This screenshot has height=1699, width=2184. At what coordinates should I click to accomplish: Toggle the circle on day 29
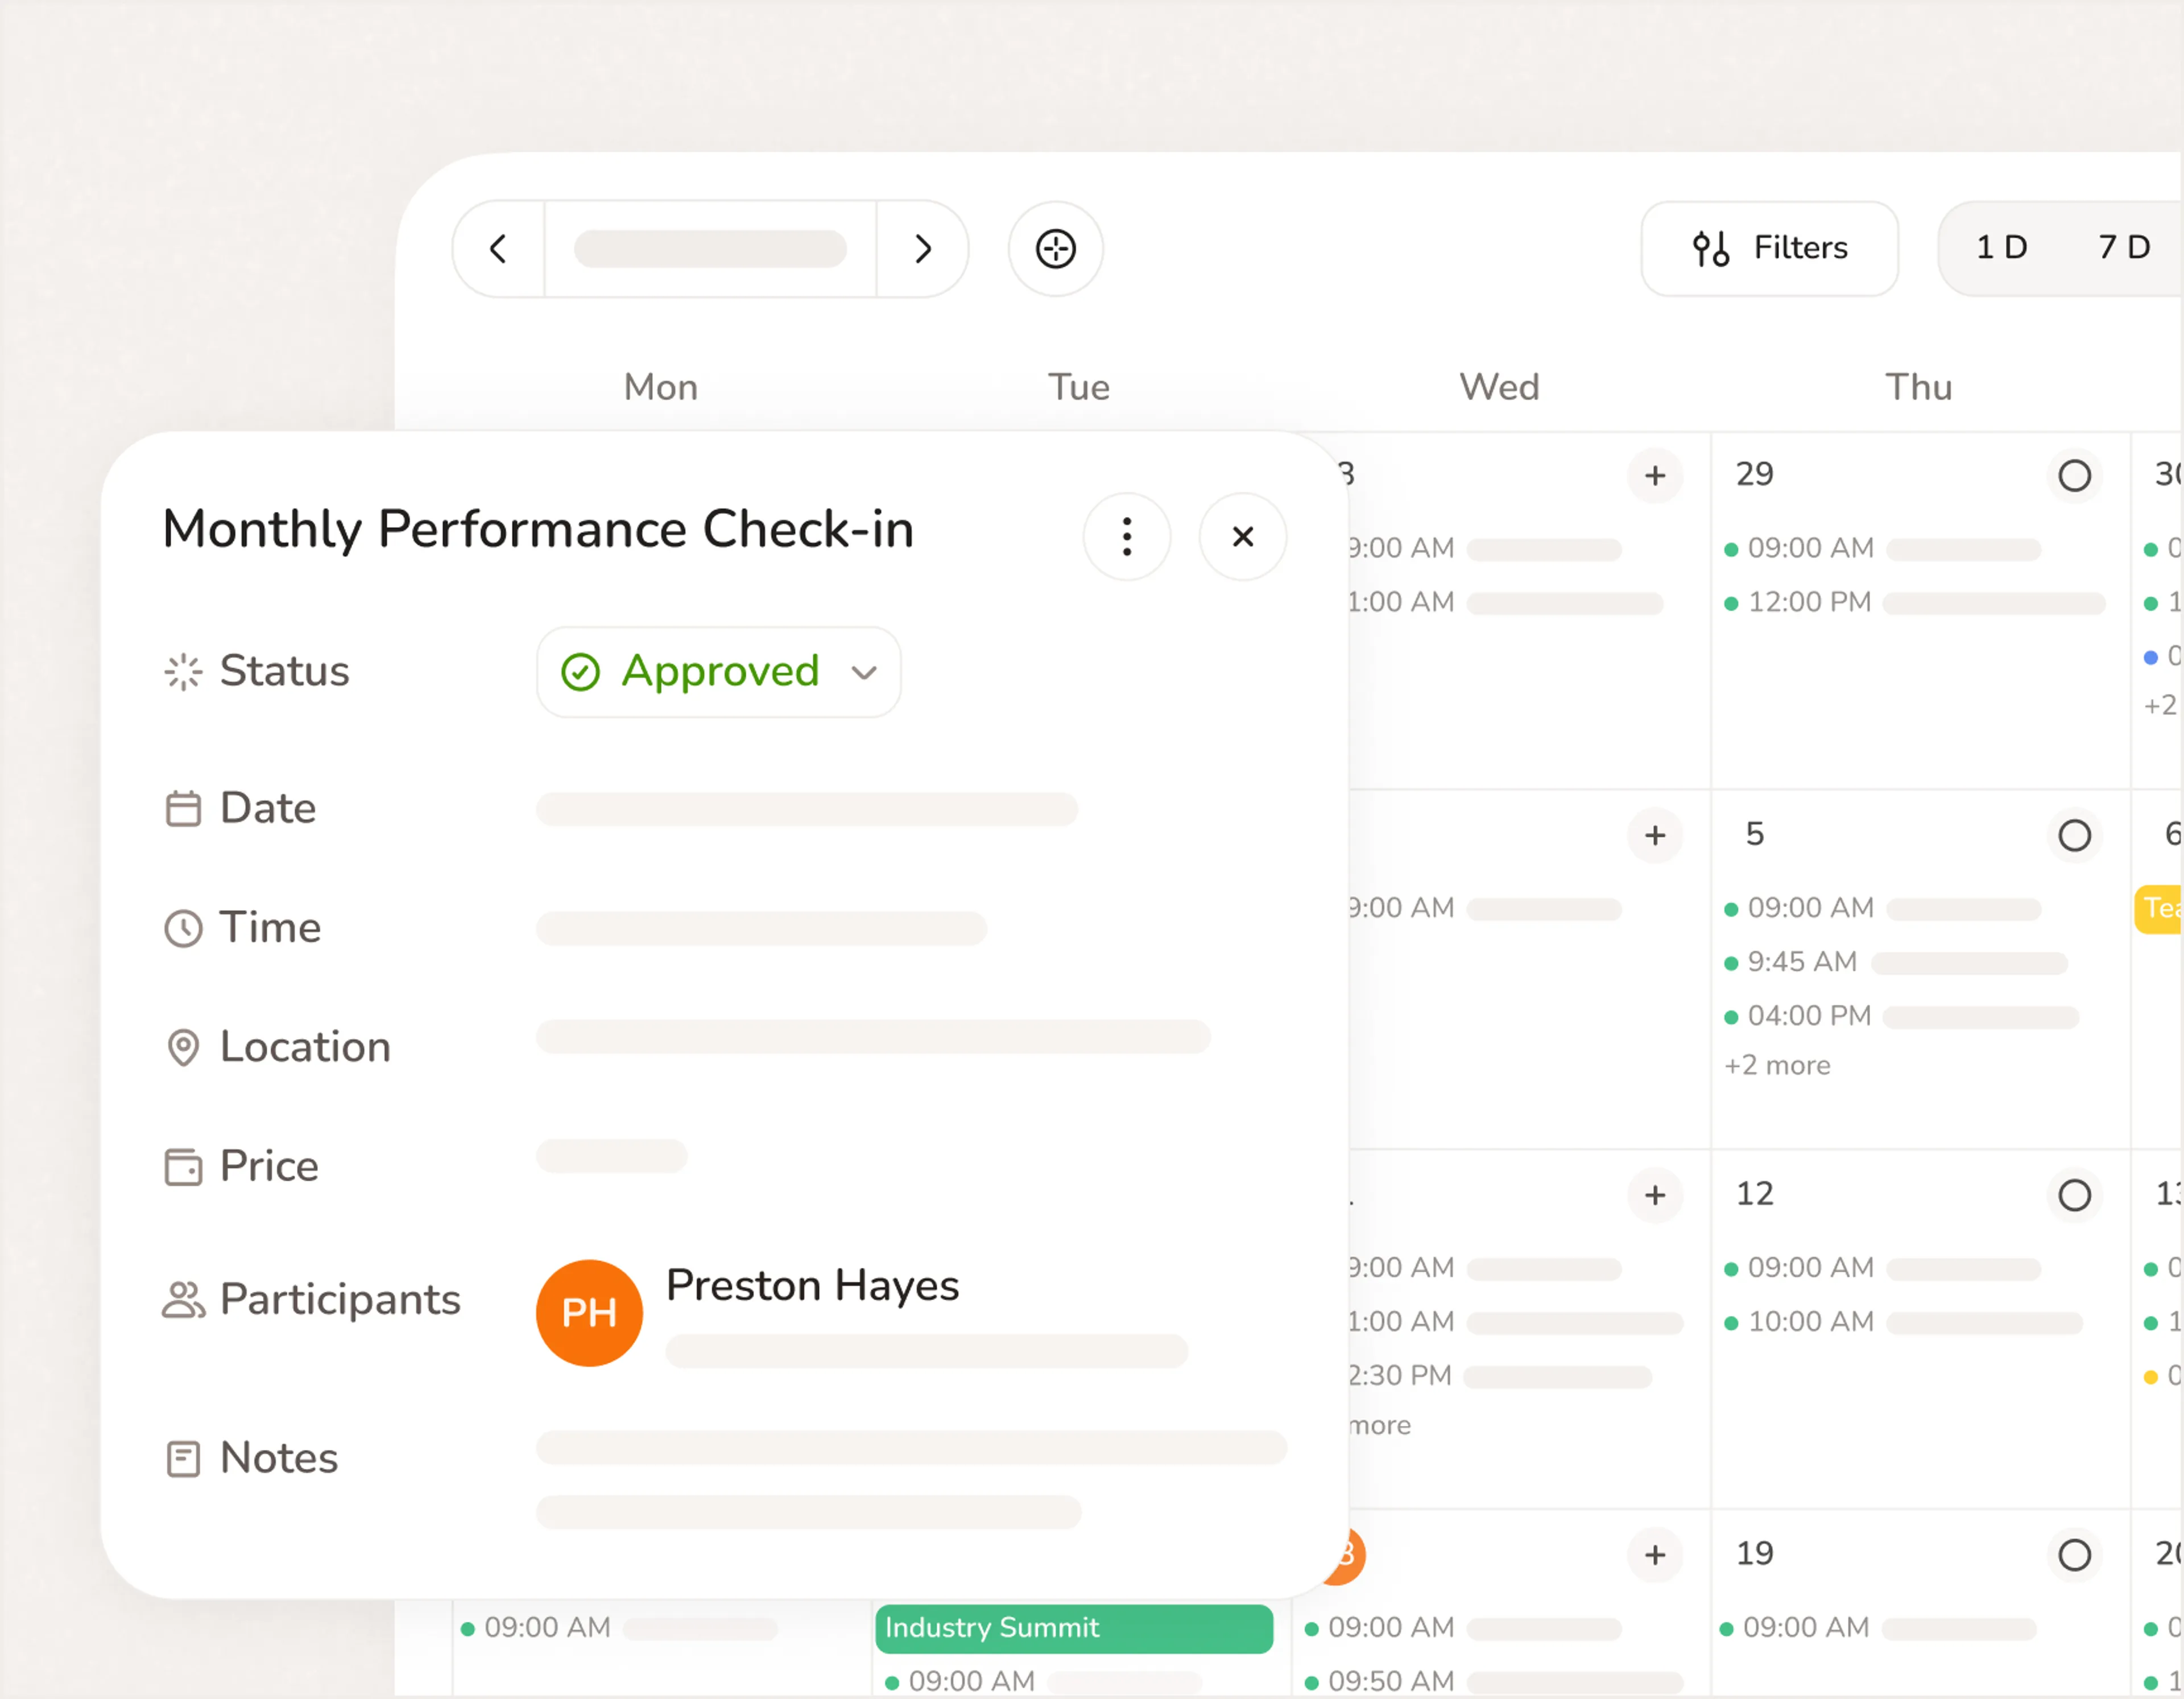(2074, 475)
